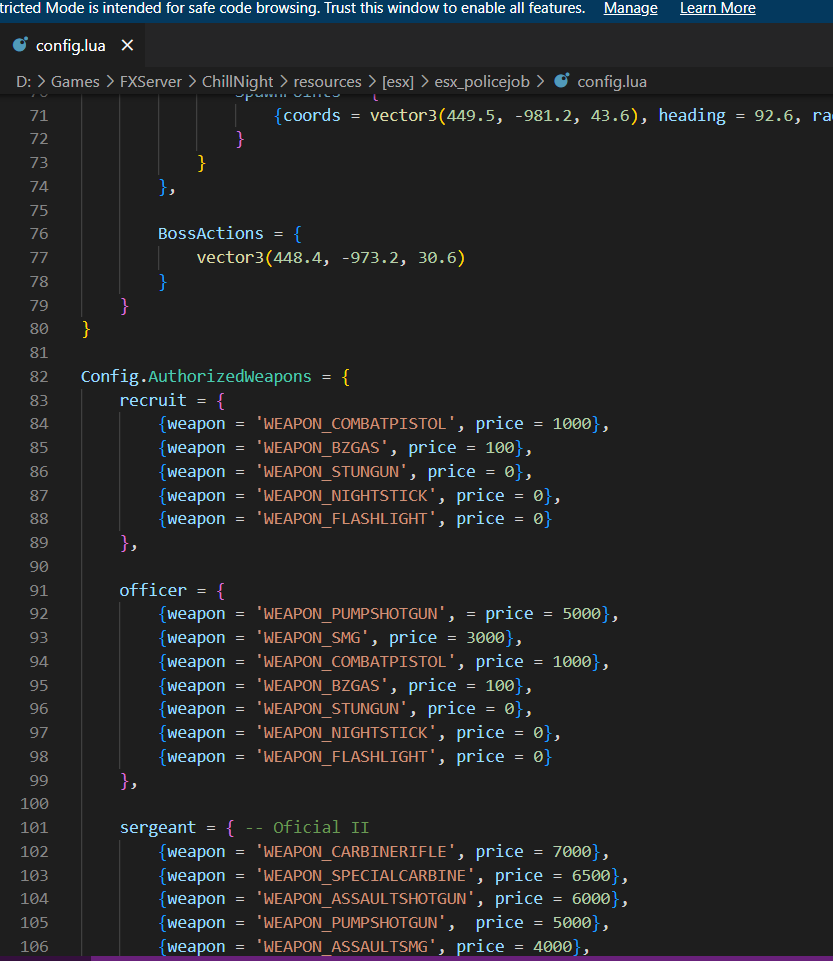The image size is (833, 961).
Task: Select the resources breadcrumb item
Action: pos(328,81)
